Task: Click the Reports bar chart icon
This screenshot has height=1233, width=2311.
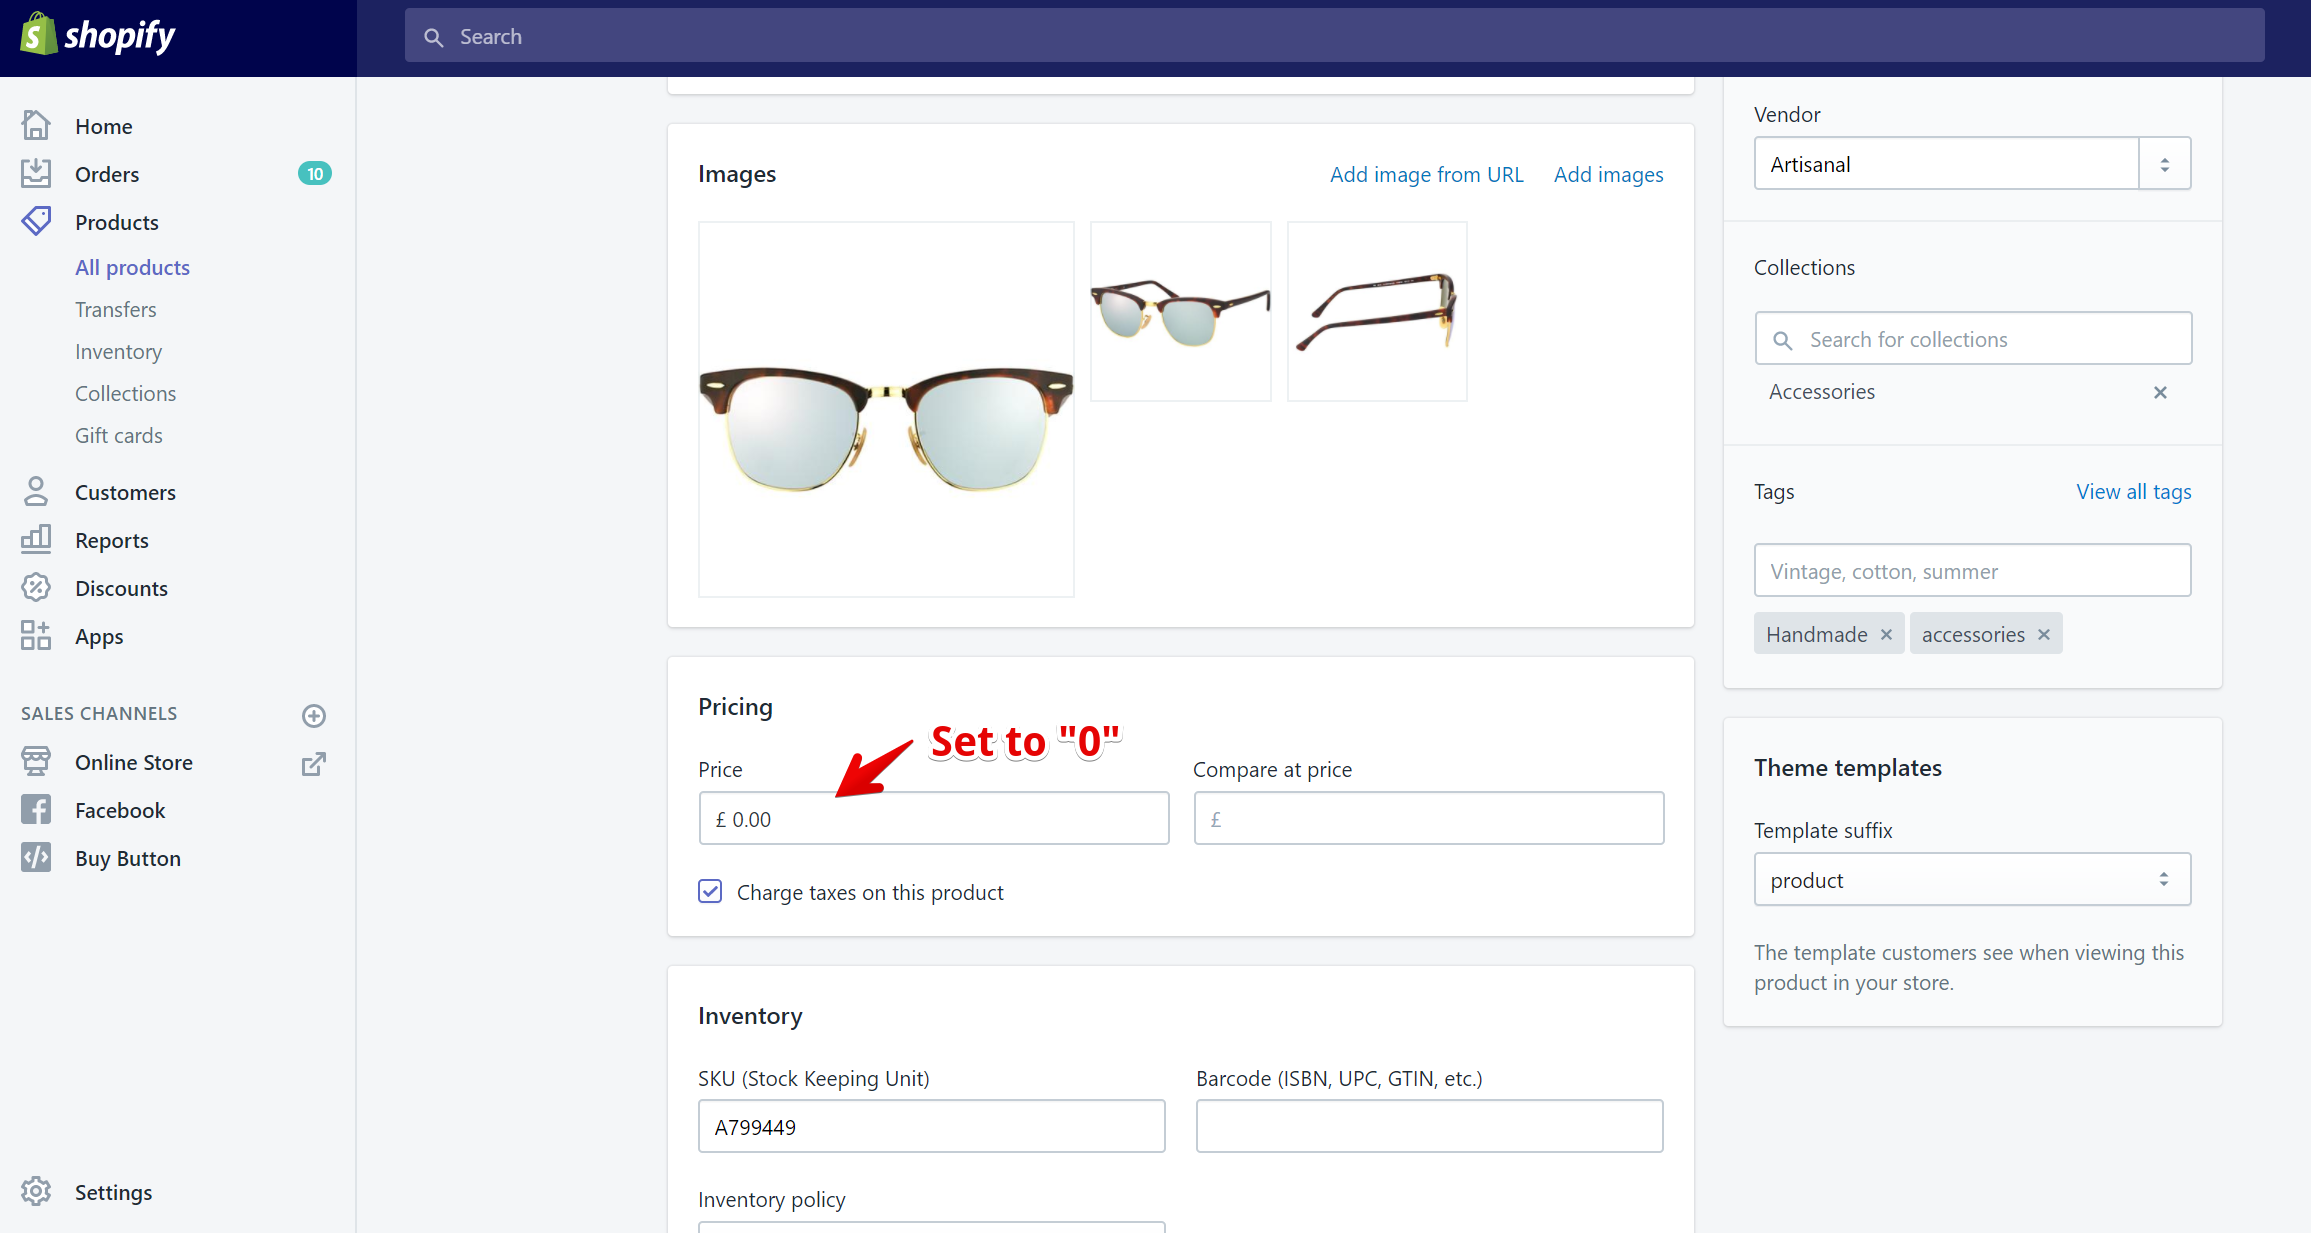Action: 36,540
